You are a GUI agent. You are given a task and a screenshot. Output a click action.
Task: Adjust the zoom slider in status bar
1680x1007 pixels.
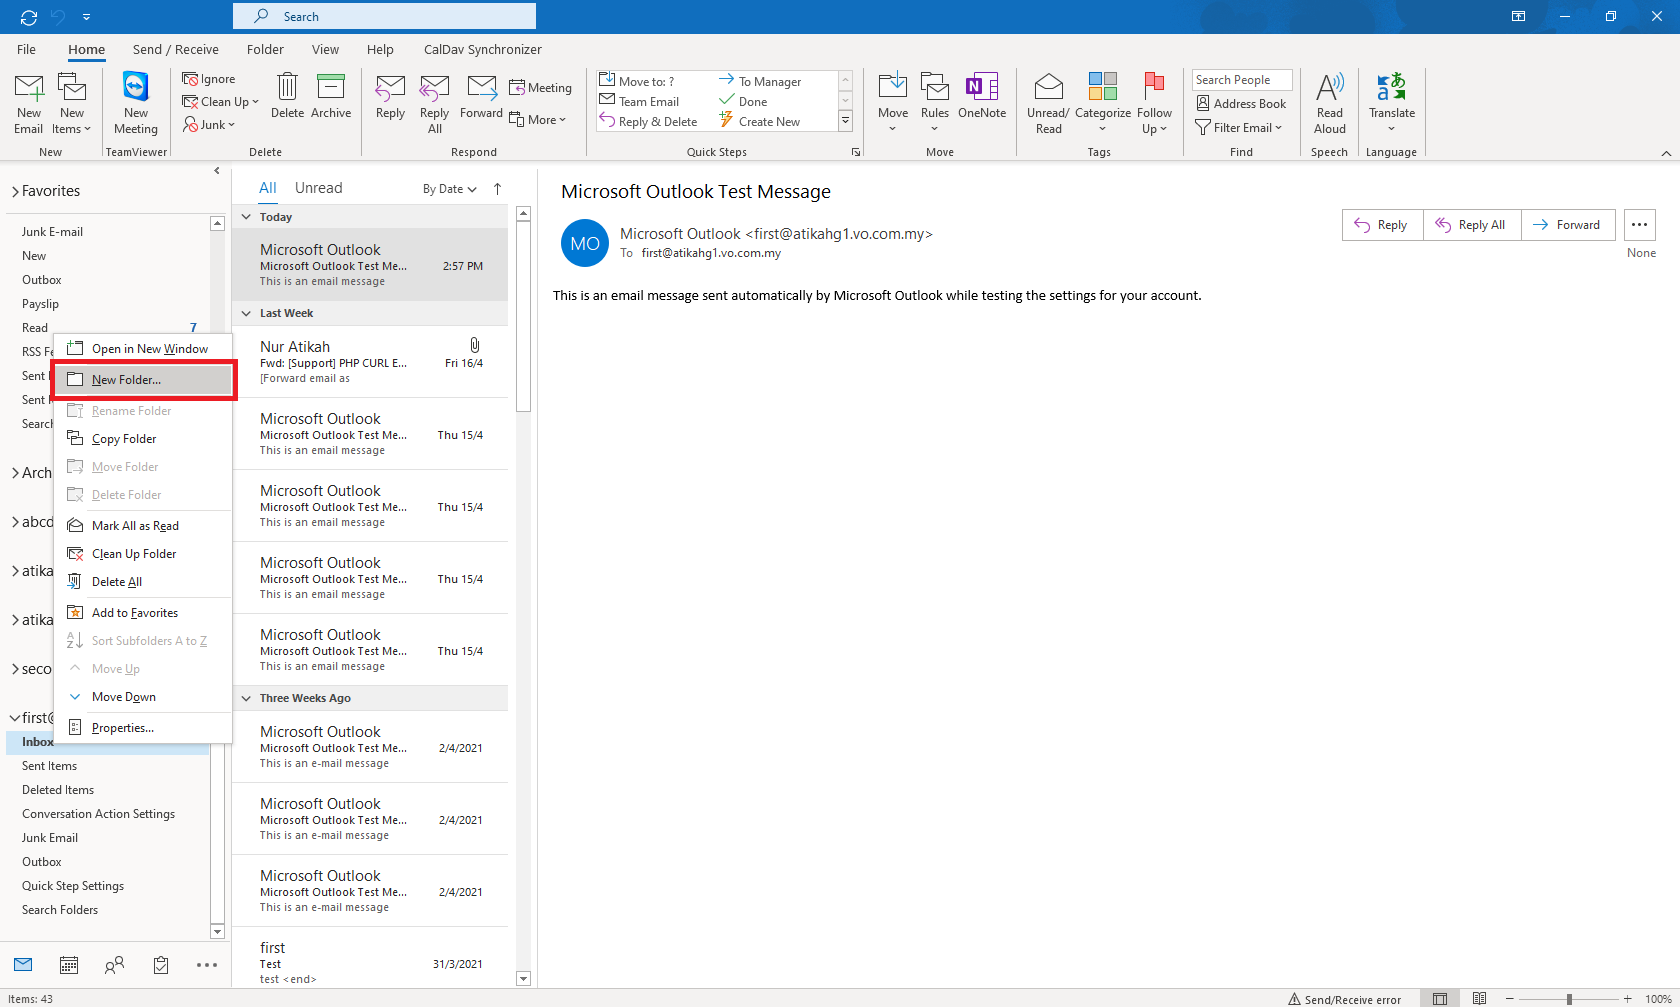[1569, 999]
